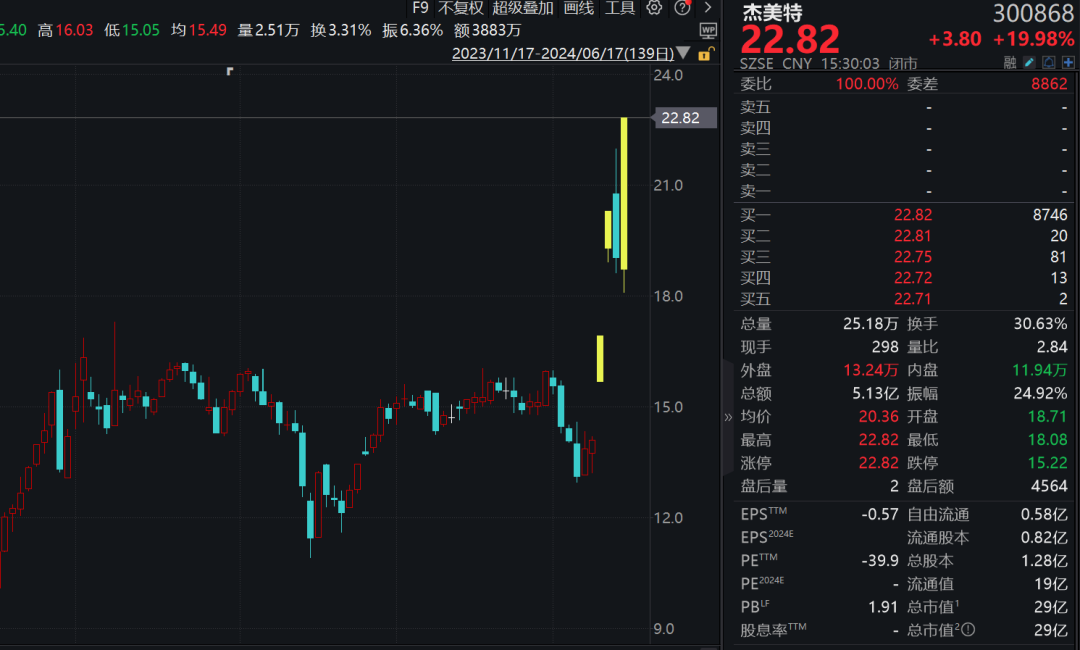Show more toolbar items via right arrow

point(707,8)
